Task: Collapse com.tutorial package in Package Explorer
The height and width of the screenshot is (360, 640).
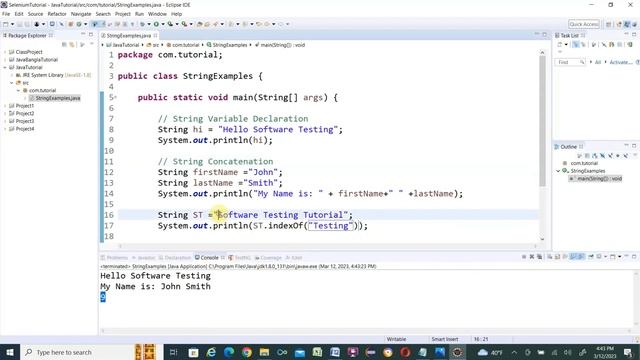Action: click(18, 91)
